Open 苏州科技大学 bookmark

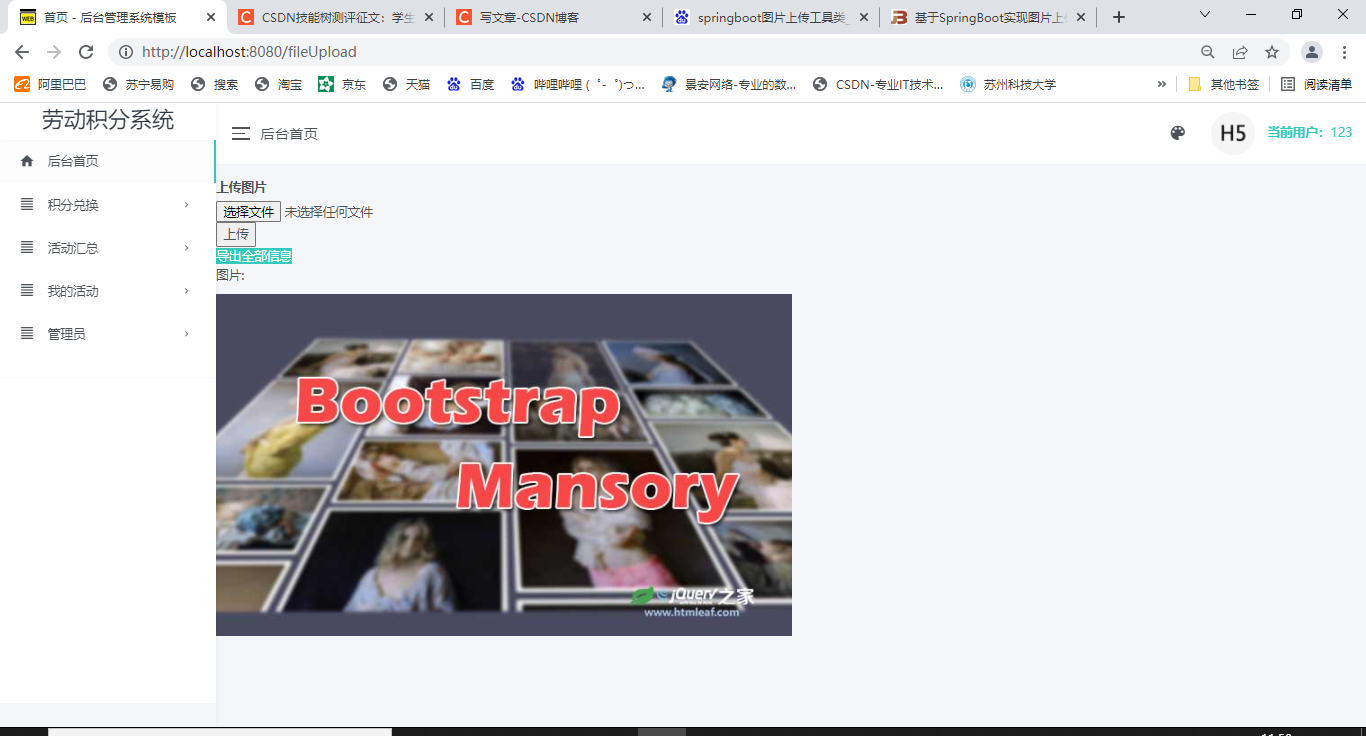[1008, 84]
